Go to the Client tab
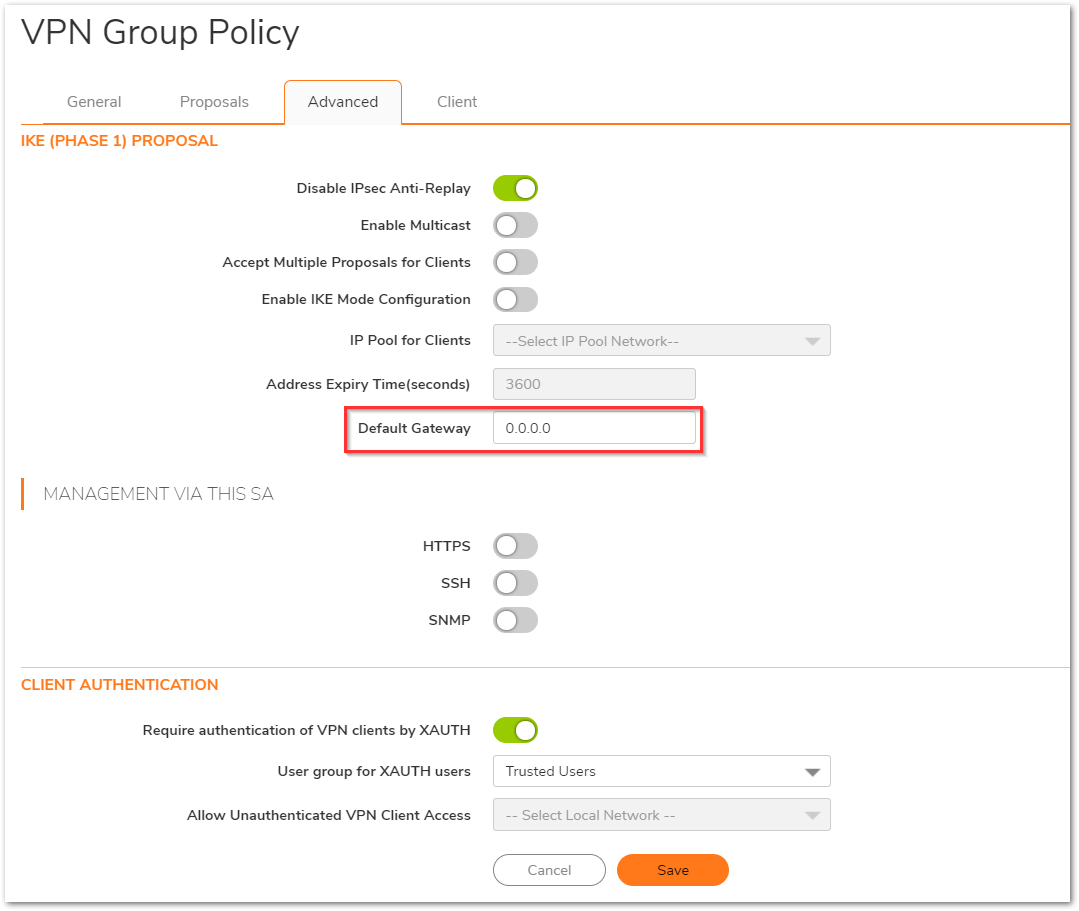This screenshot has width=1079, height=911. tap(457, 102)
